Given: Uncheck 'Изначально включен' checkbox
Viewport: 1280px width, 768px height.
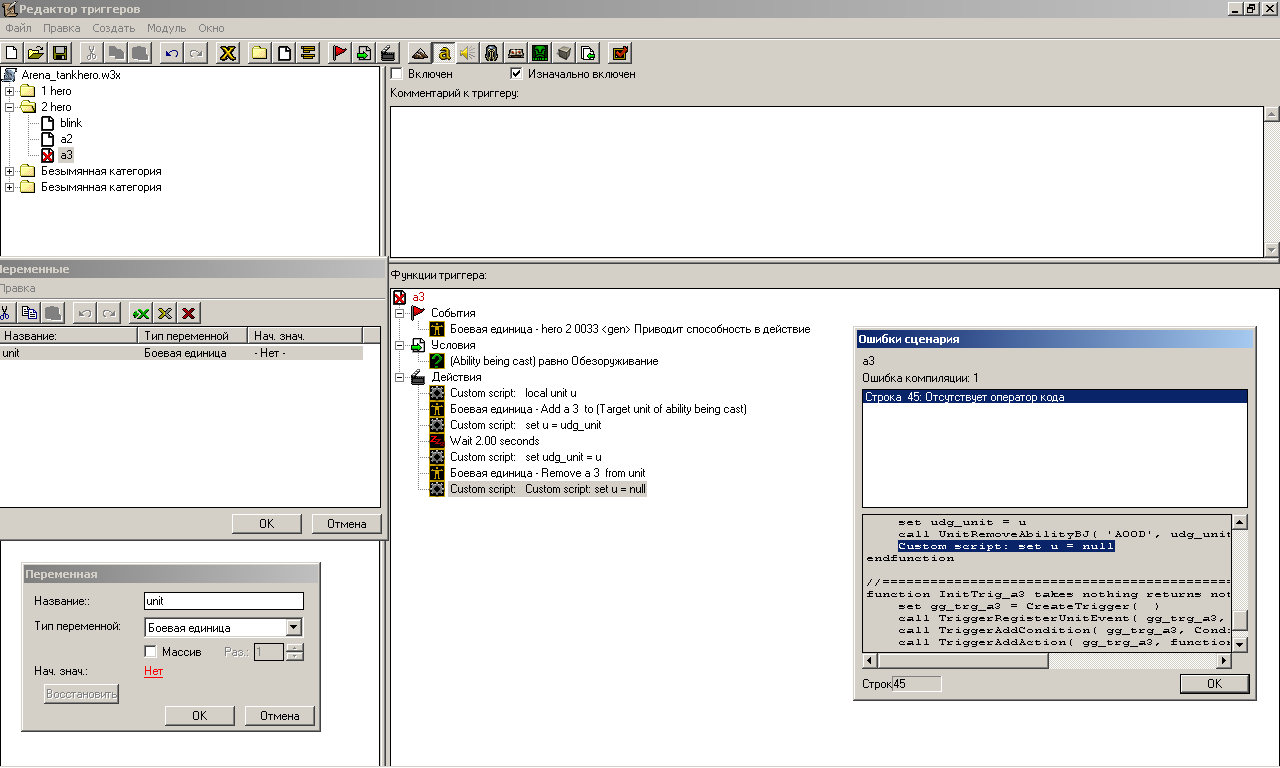Looking at the screenshot, I should [516, 74].
